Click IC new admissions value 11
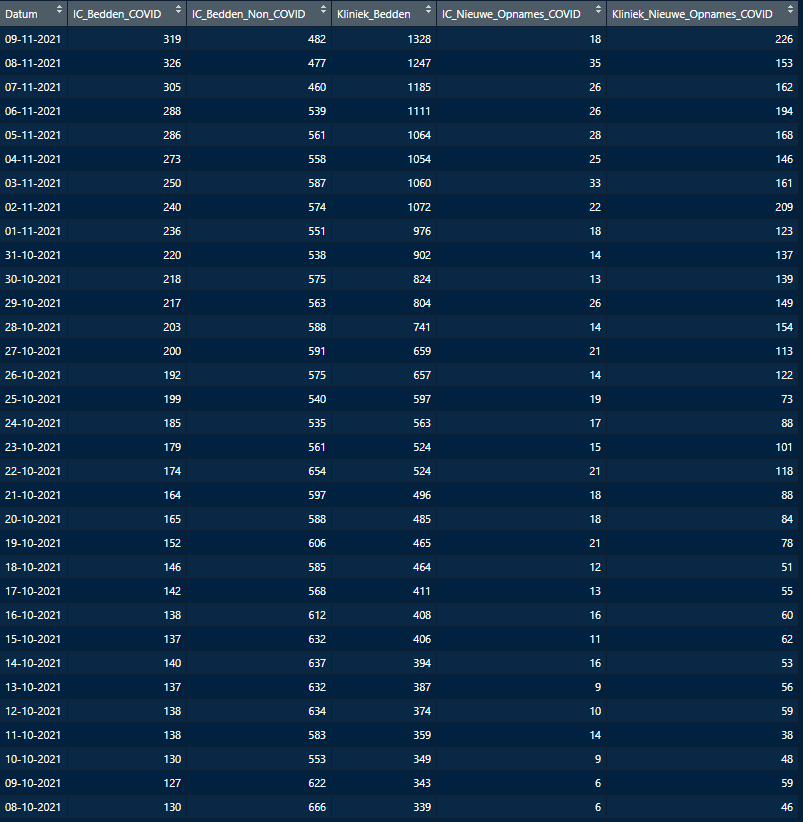Screen dimensions: 803x822 (595, 640)
